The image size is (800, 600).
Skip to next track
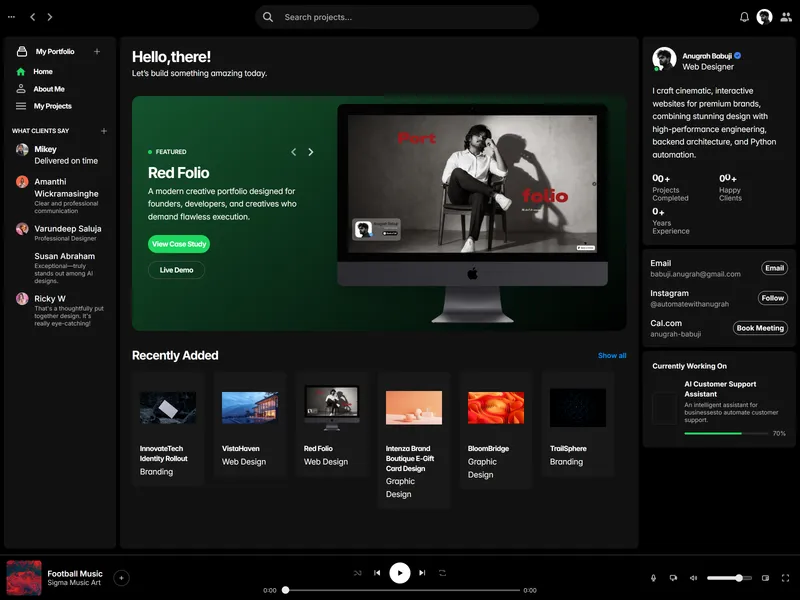click(422, 573)
